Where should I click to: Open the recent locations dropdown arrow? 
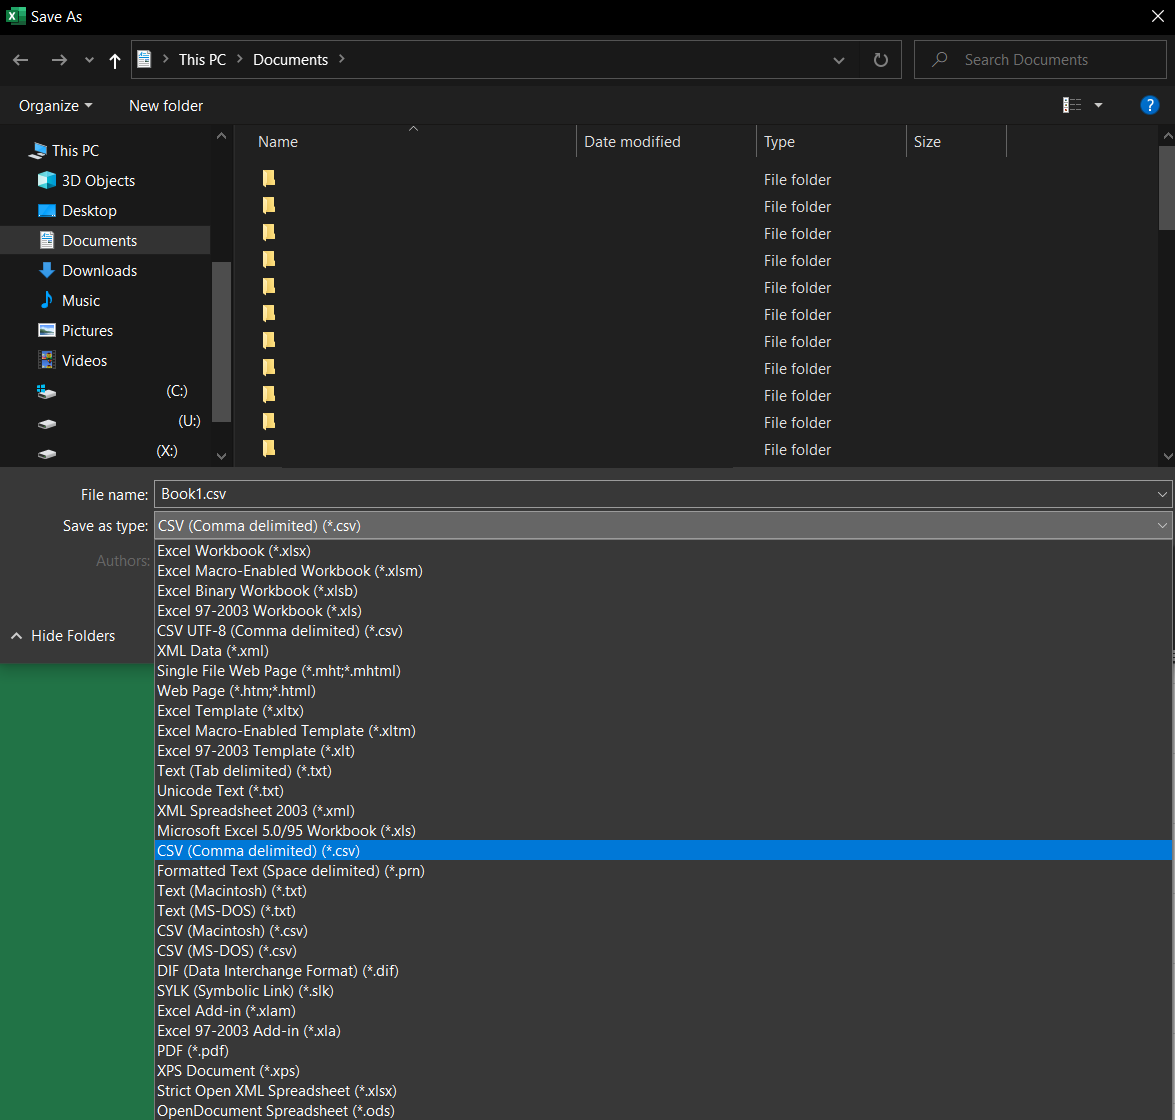89,60
